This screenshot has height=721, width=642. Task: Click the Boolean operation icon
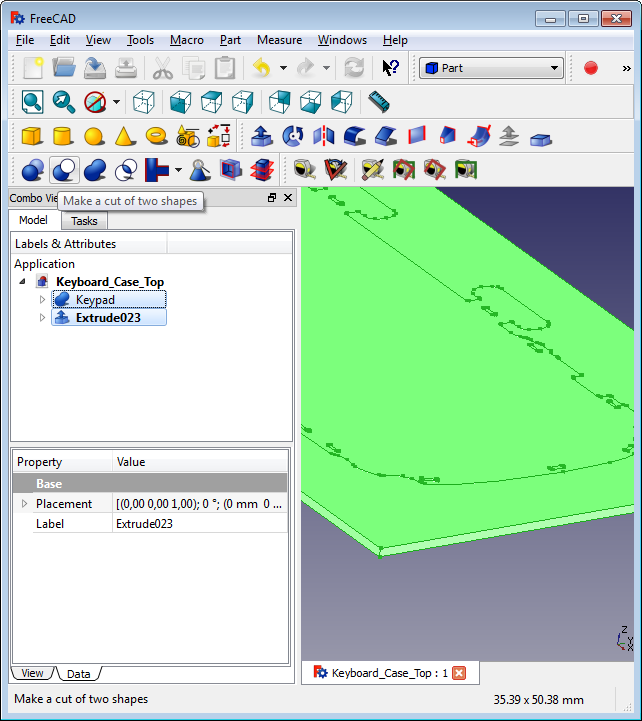click(33, 170)
